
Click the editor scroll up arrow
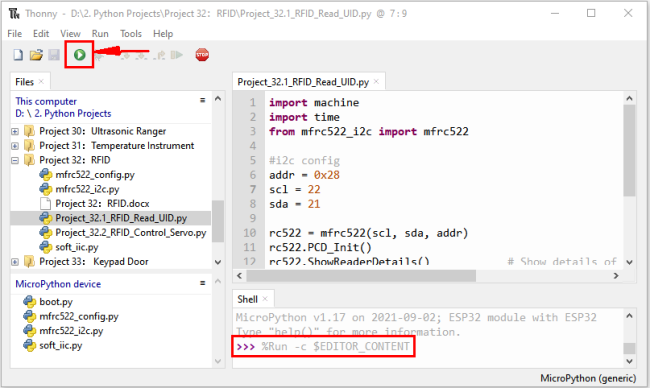(629, 98)
